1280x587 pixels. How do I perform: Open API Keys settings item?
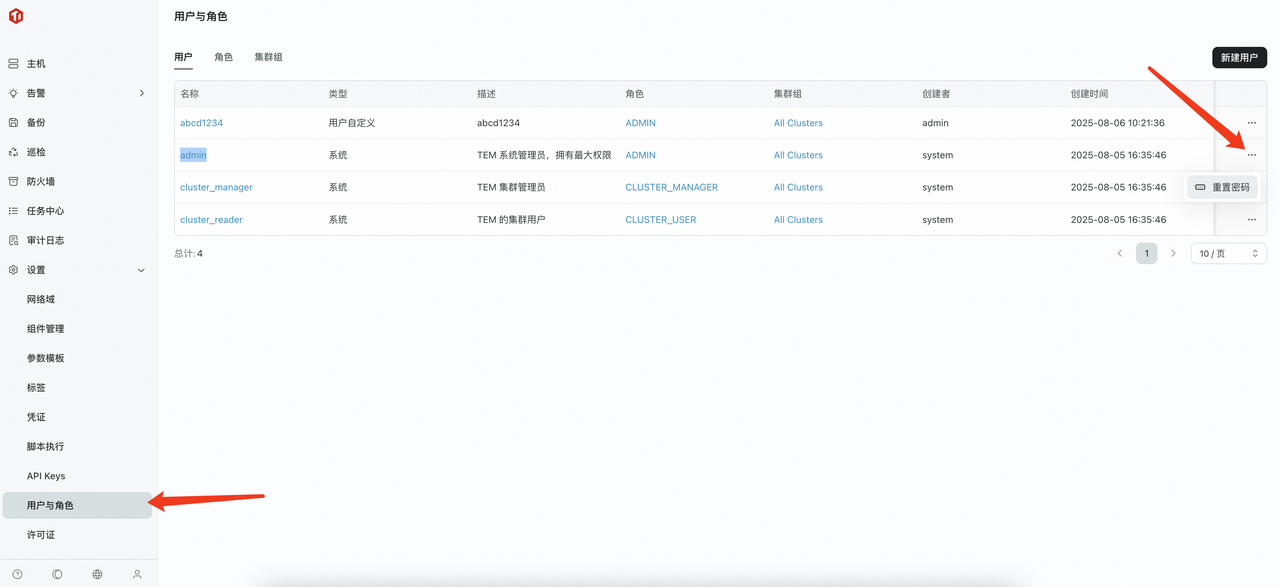46,476
